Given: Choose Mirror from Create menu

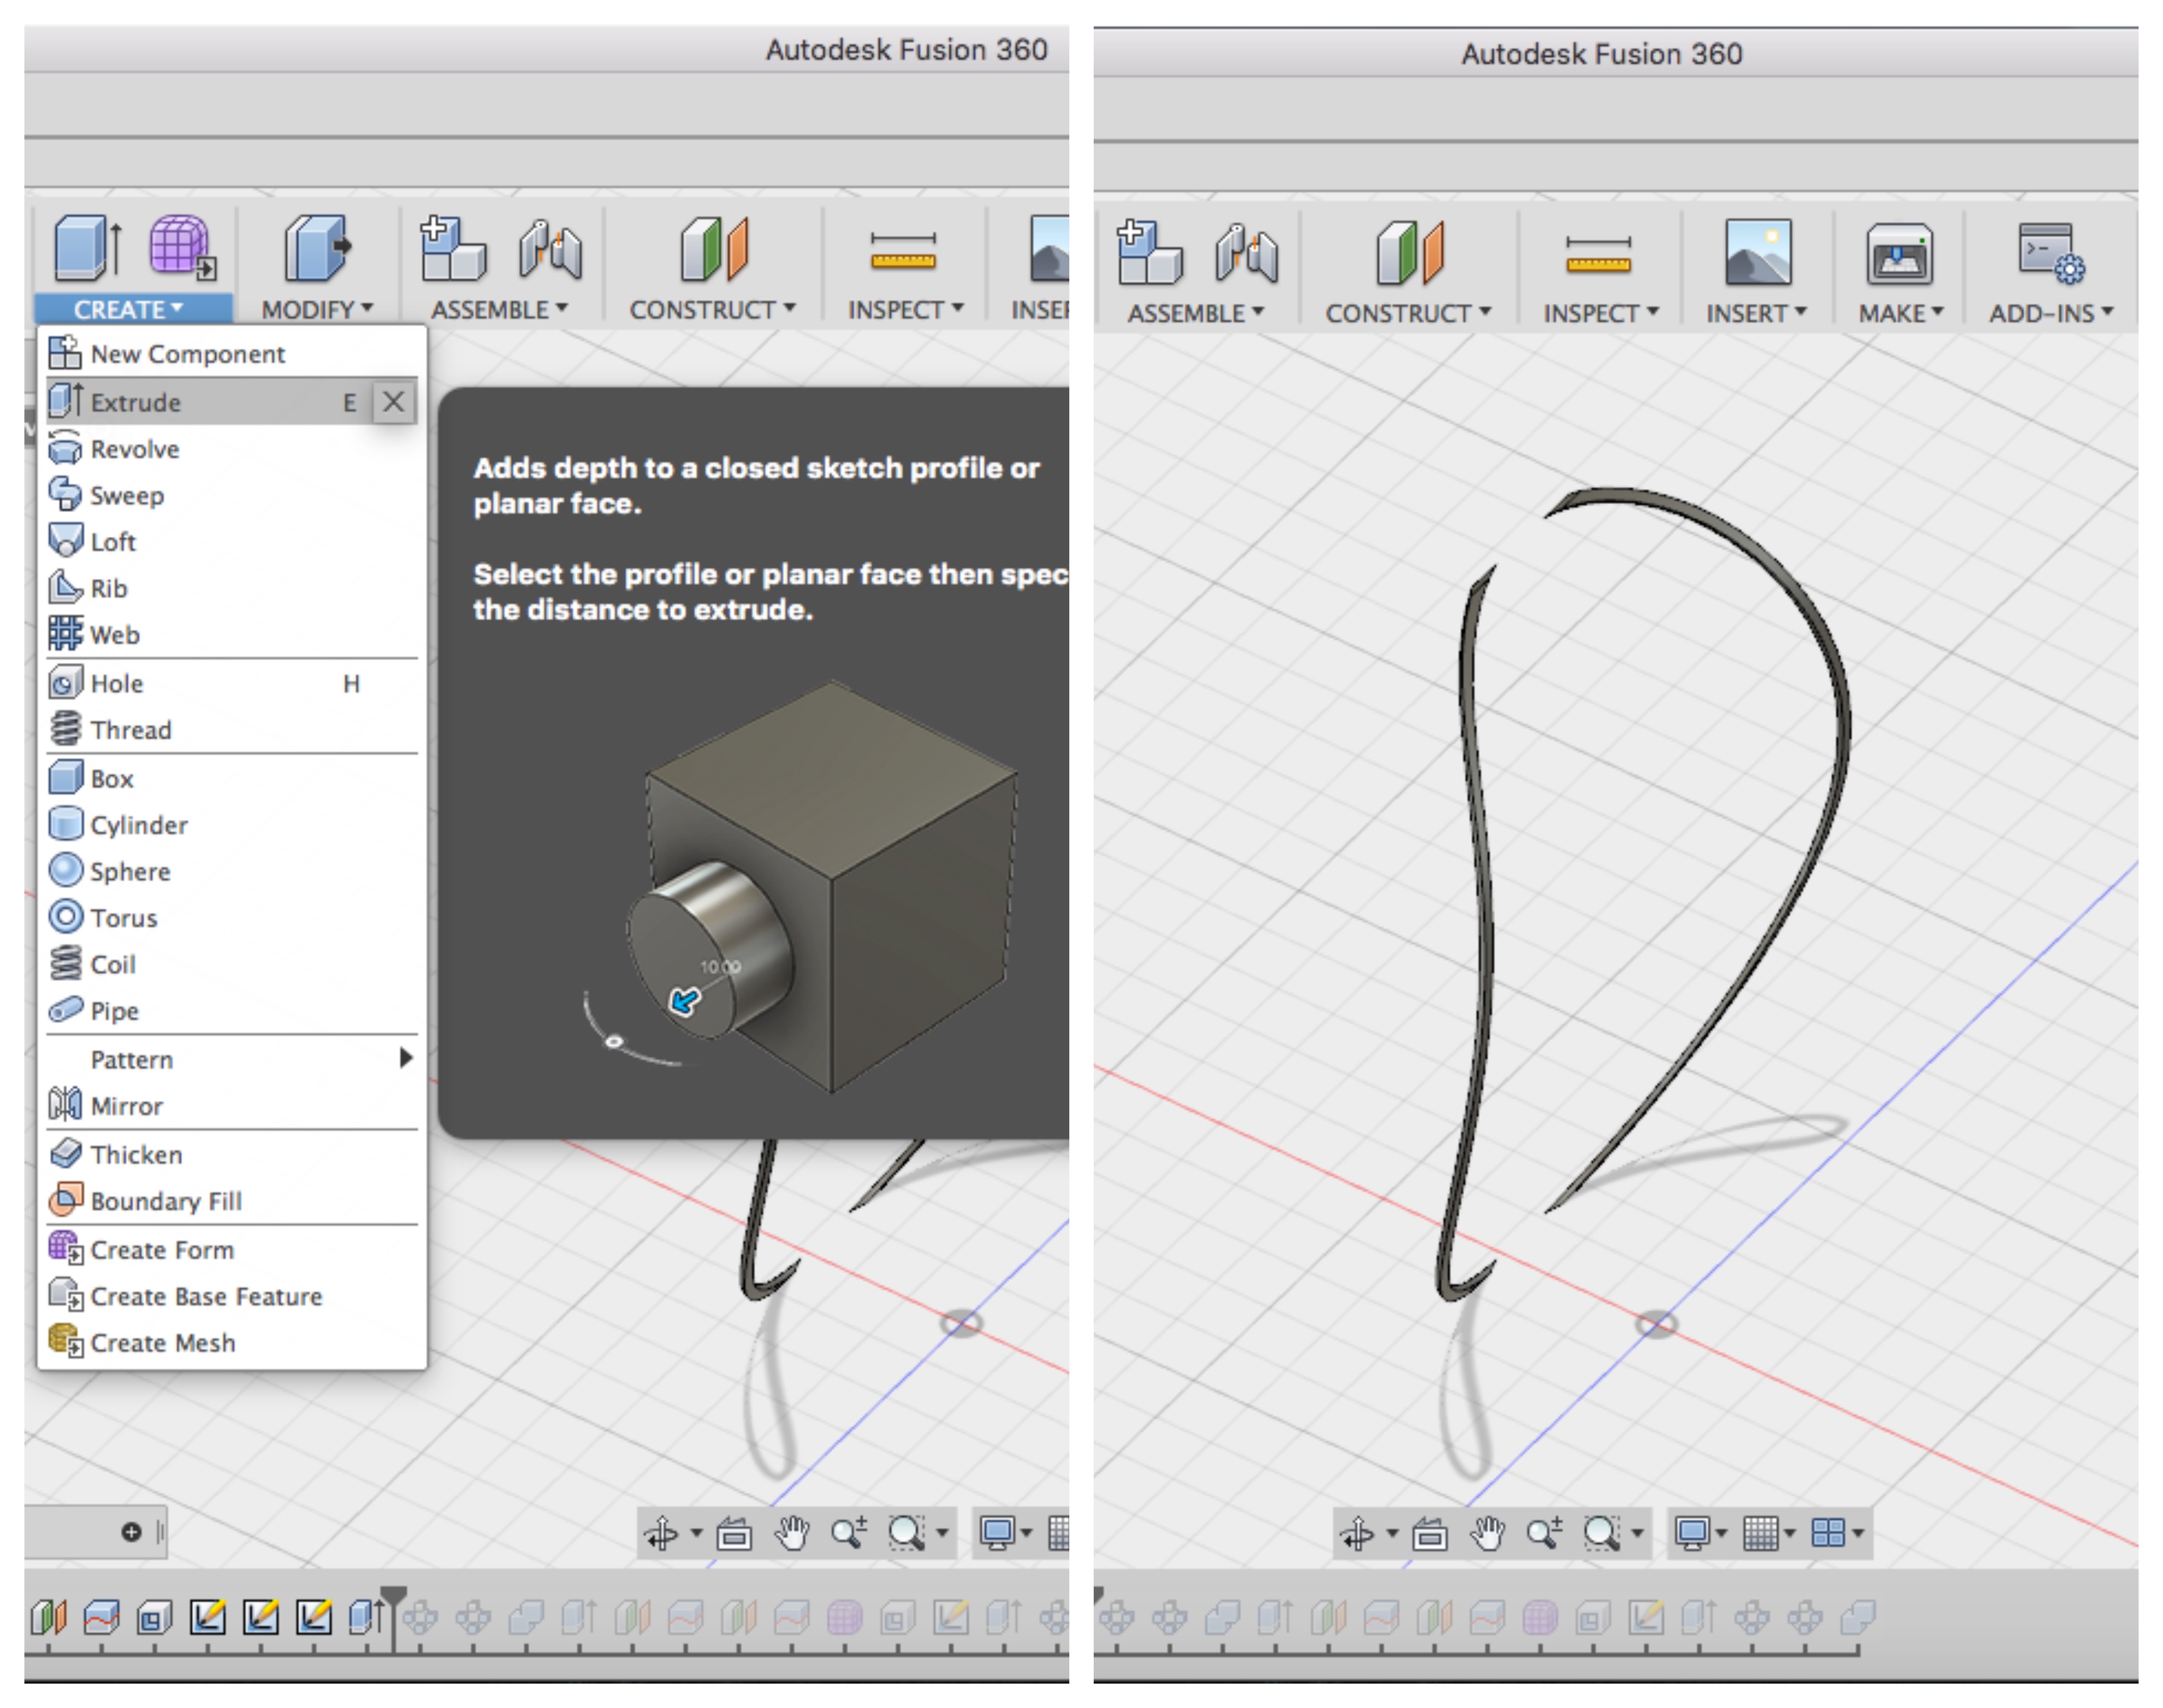Looking at the screenshot, I should [x=232, y=1106].
